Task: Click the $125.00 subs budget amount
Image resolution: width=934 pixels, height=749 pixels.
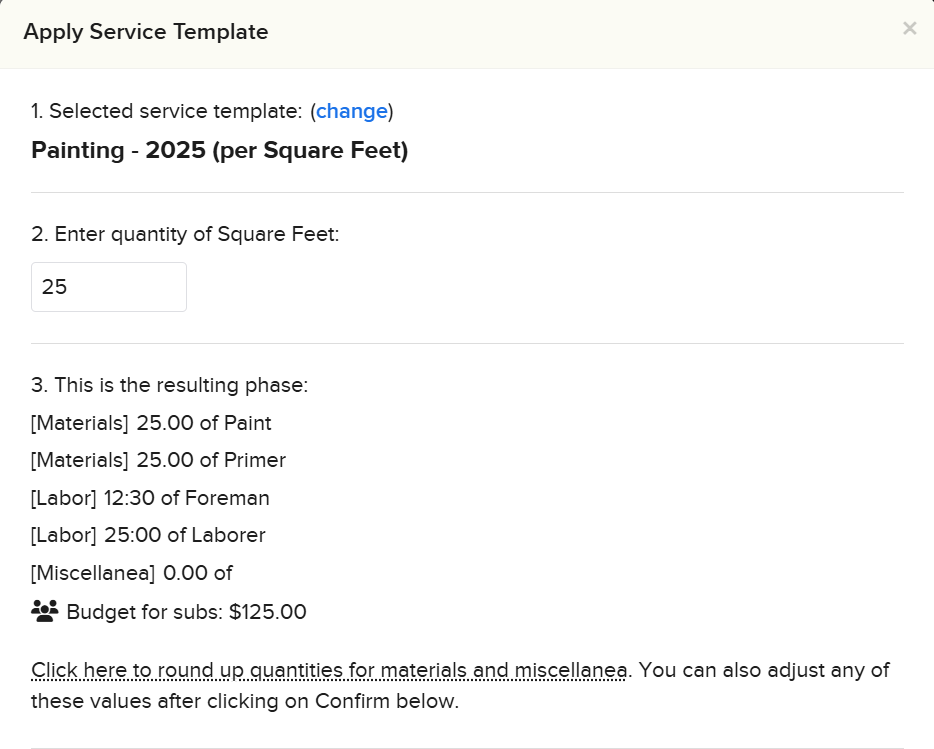Action: coord(267,612)
